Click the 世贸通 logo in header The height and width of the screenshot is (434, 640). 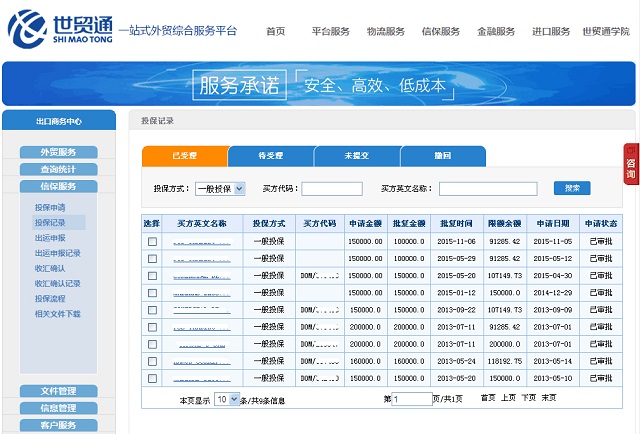click(x=58, y=30)
